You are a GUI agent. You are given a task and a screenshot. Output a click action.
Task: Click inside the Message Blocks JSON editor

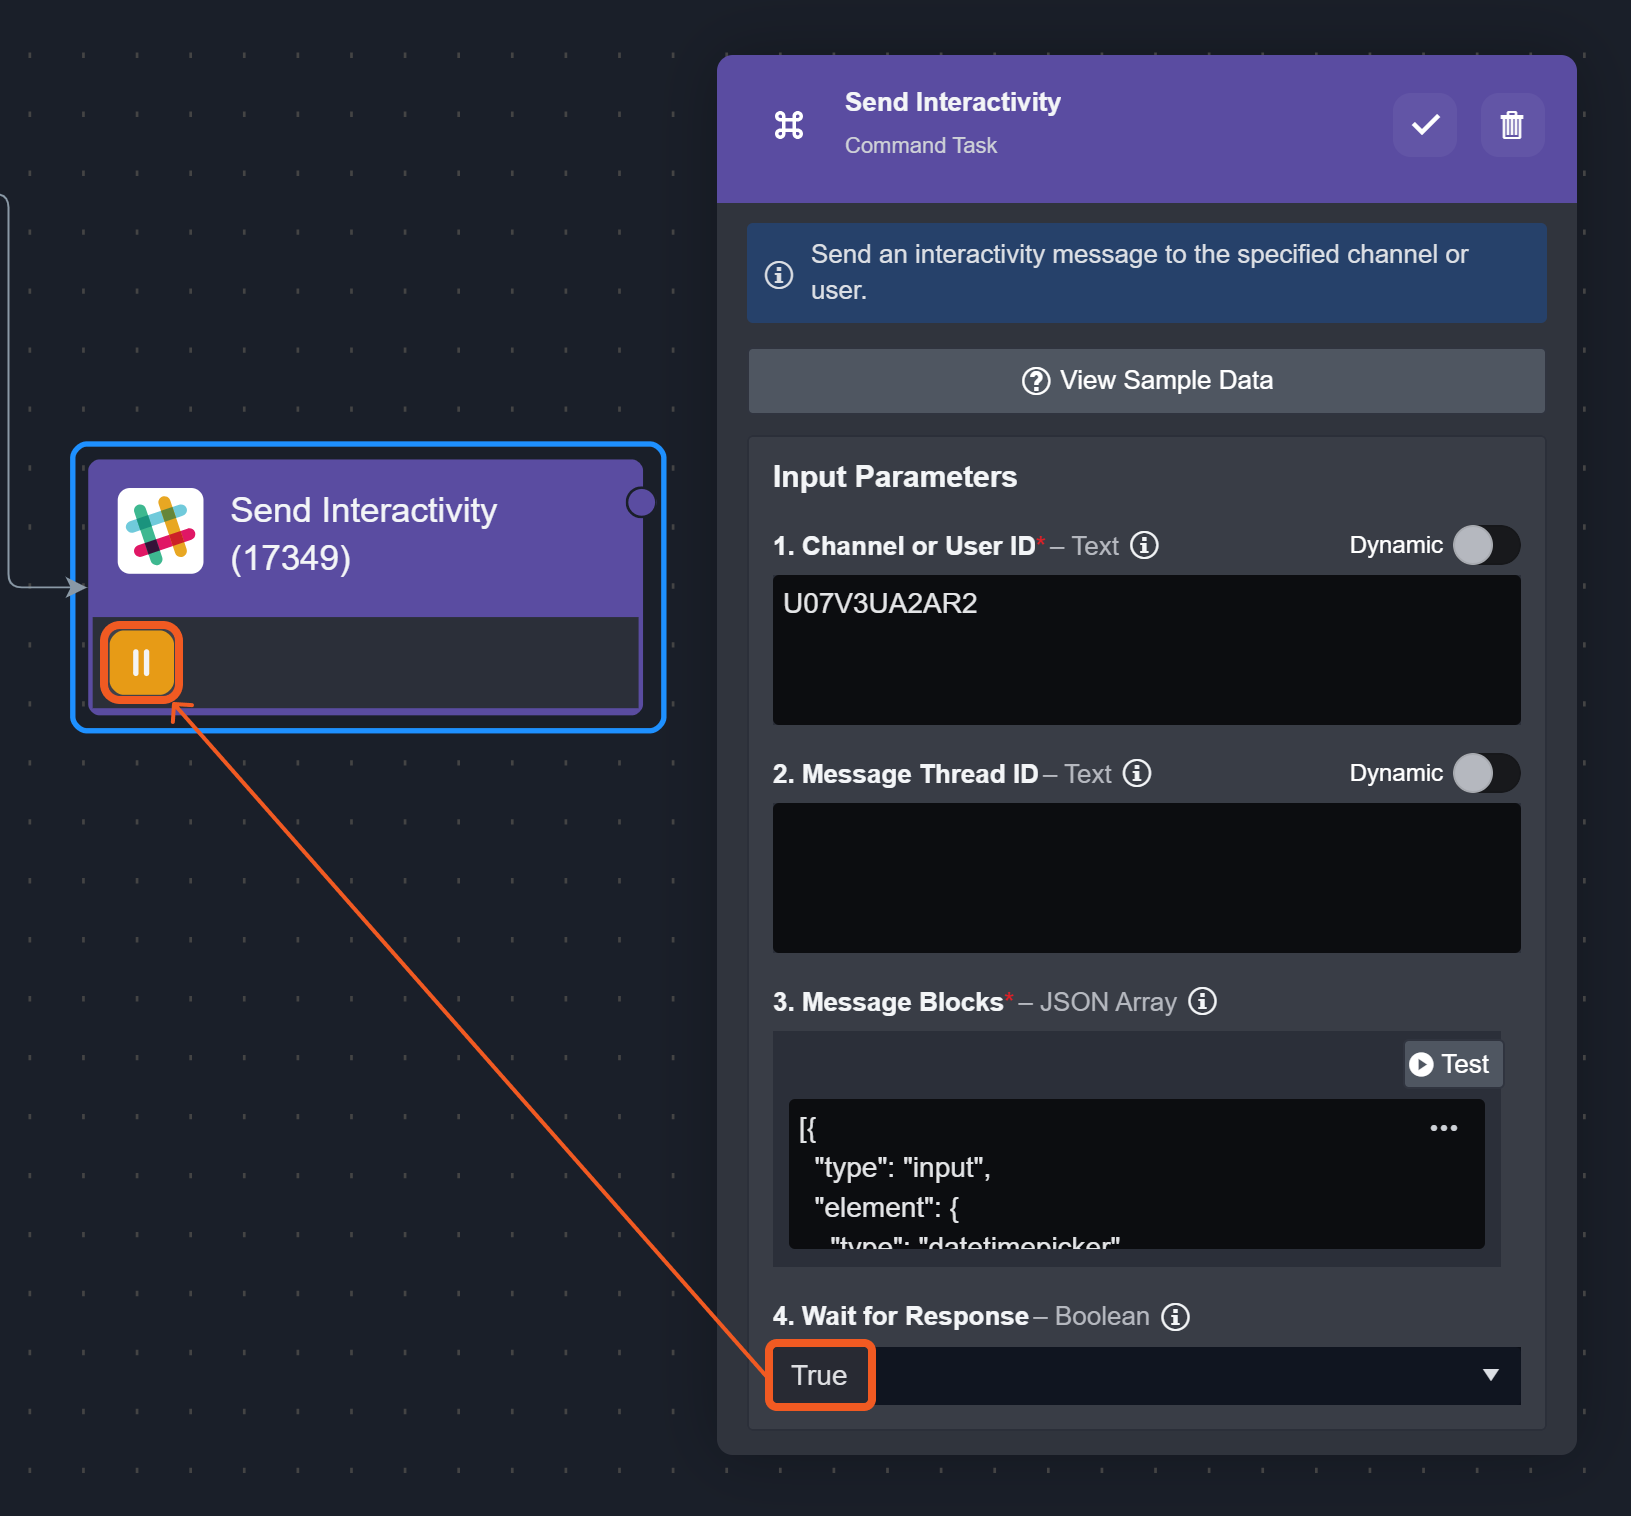click(1137, 1174)
